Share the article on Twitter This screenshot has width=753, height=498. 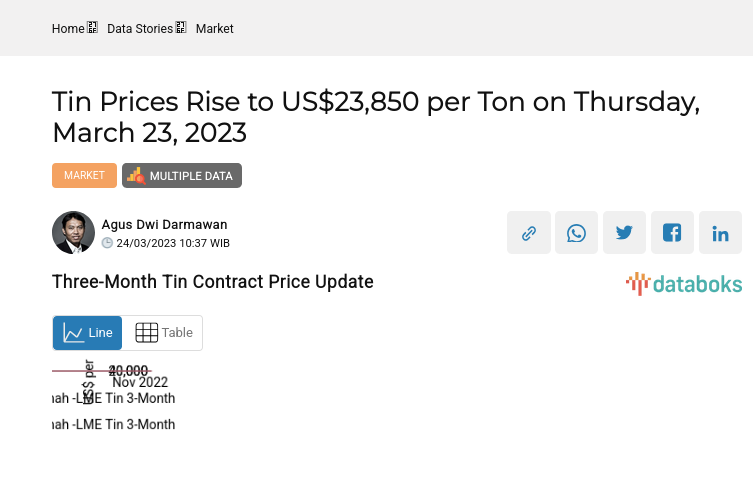point(625,233)
